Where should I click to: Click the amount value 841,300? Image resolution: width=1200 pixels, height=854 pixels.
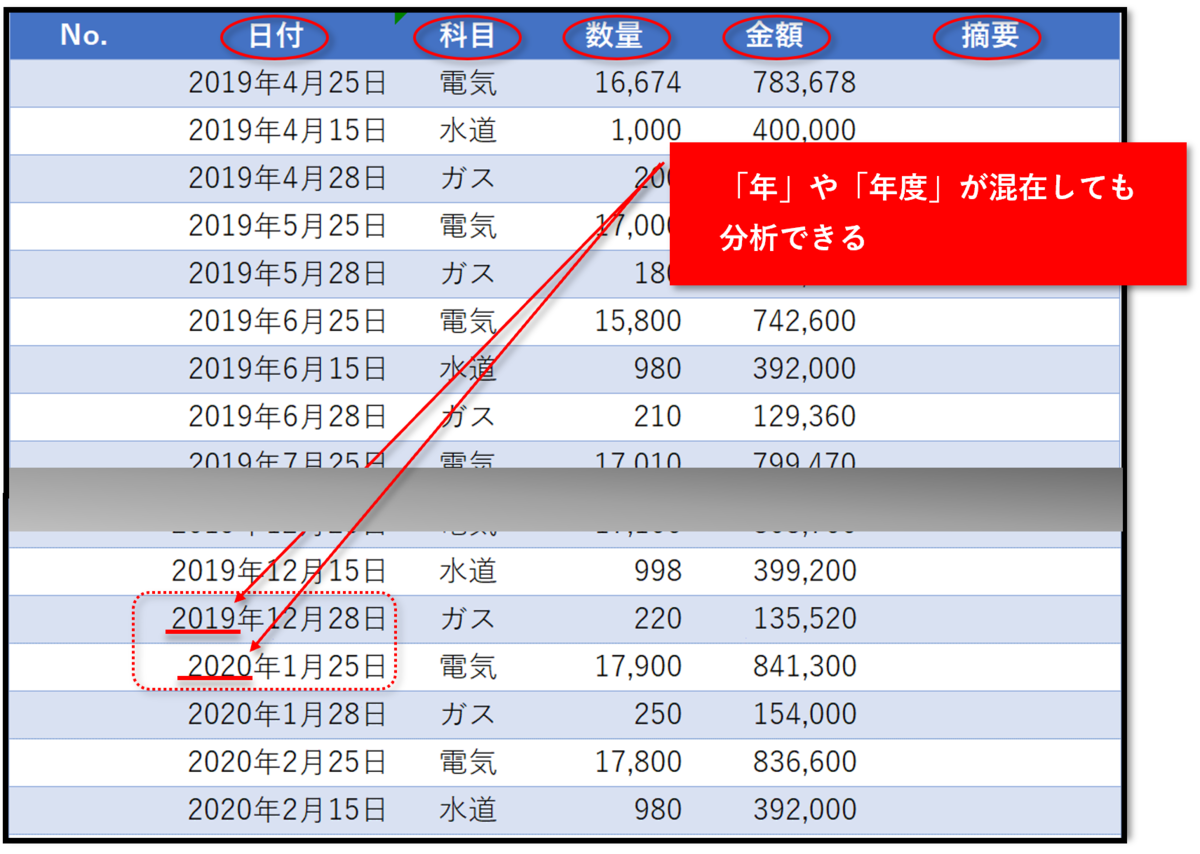[804, 666]
